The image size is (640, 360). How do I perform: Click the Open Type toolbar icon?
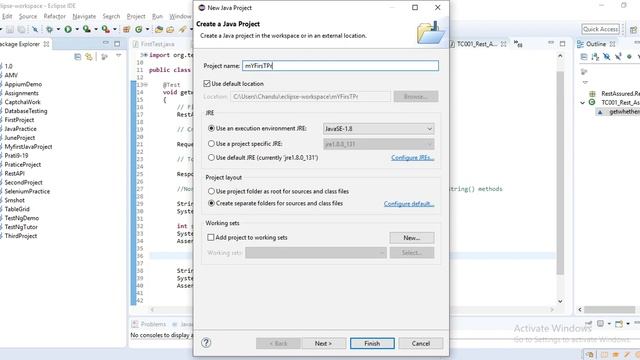159,29
